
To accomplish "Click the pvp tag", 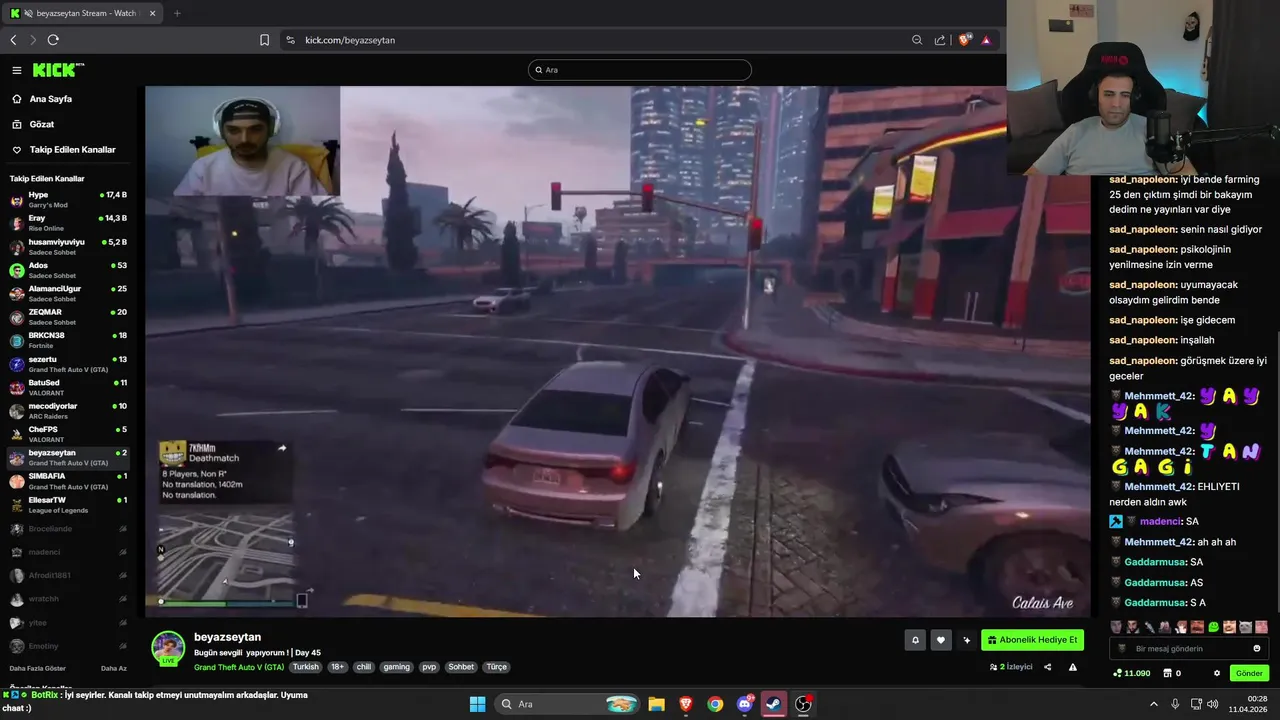I will click(x=429, y=667).
